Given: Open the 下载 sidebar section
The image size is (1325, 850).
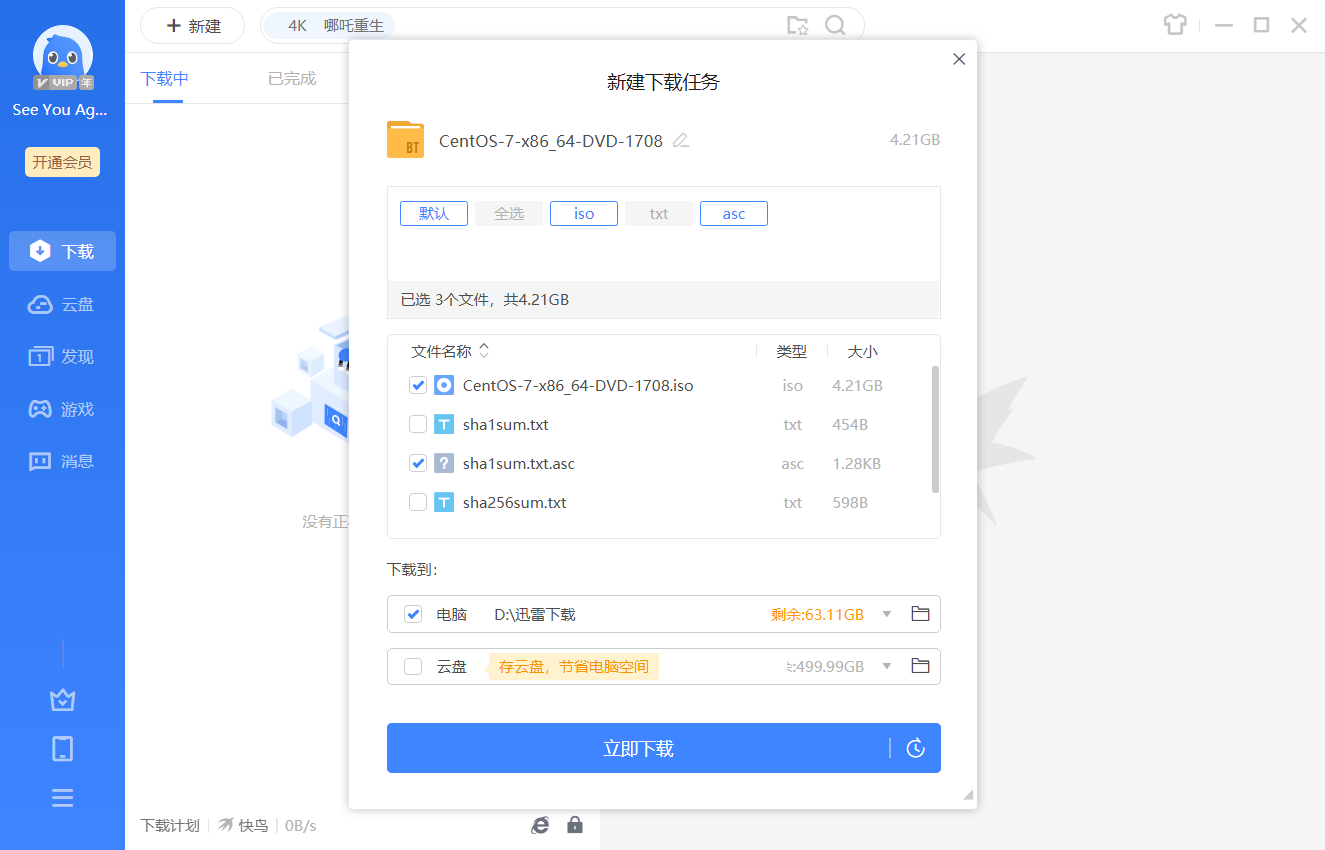Looking at the screenshot, I should pos(62,251).
